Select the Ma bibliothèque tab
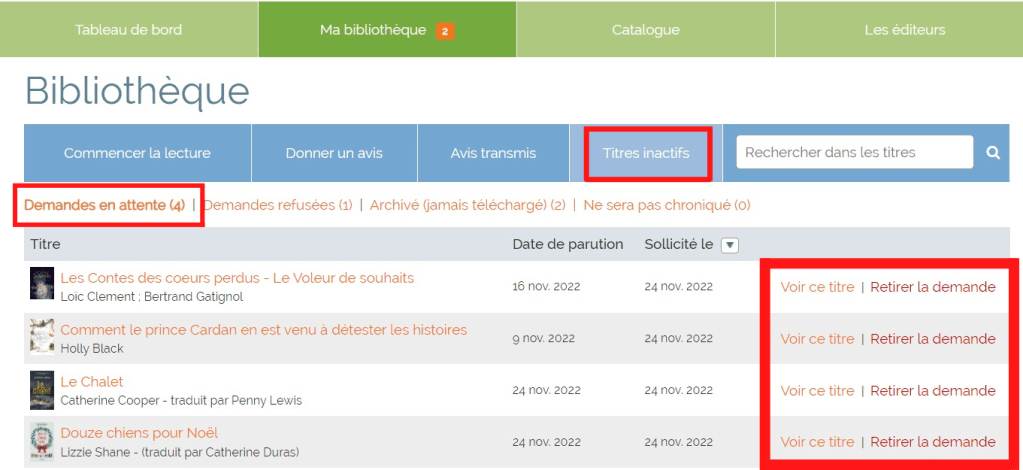This screenshot has height=470, width=1023. [386, 29]
